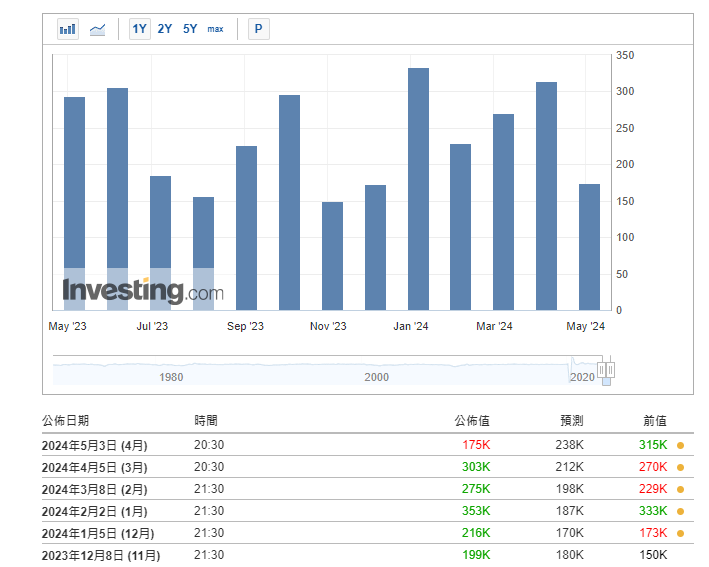
Task: Select the 2Y time range
Action: (x=165, y=29)
